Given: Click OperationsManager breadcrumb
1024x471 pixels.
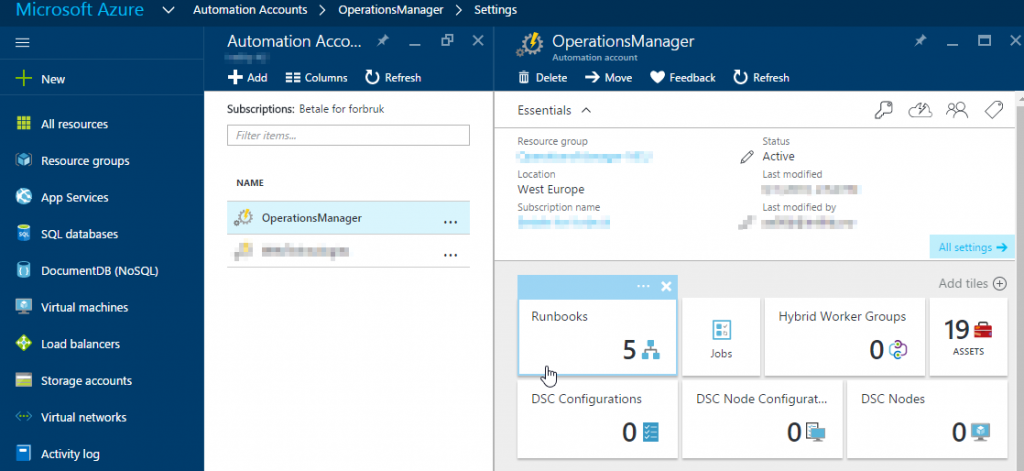Looking at the screenshot, I should click(391, 10).
